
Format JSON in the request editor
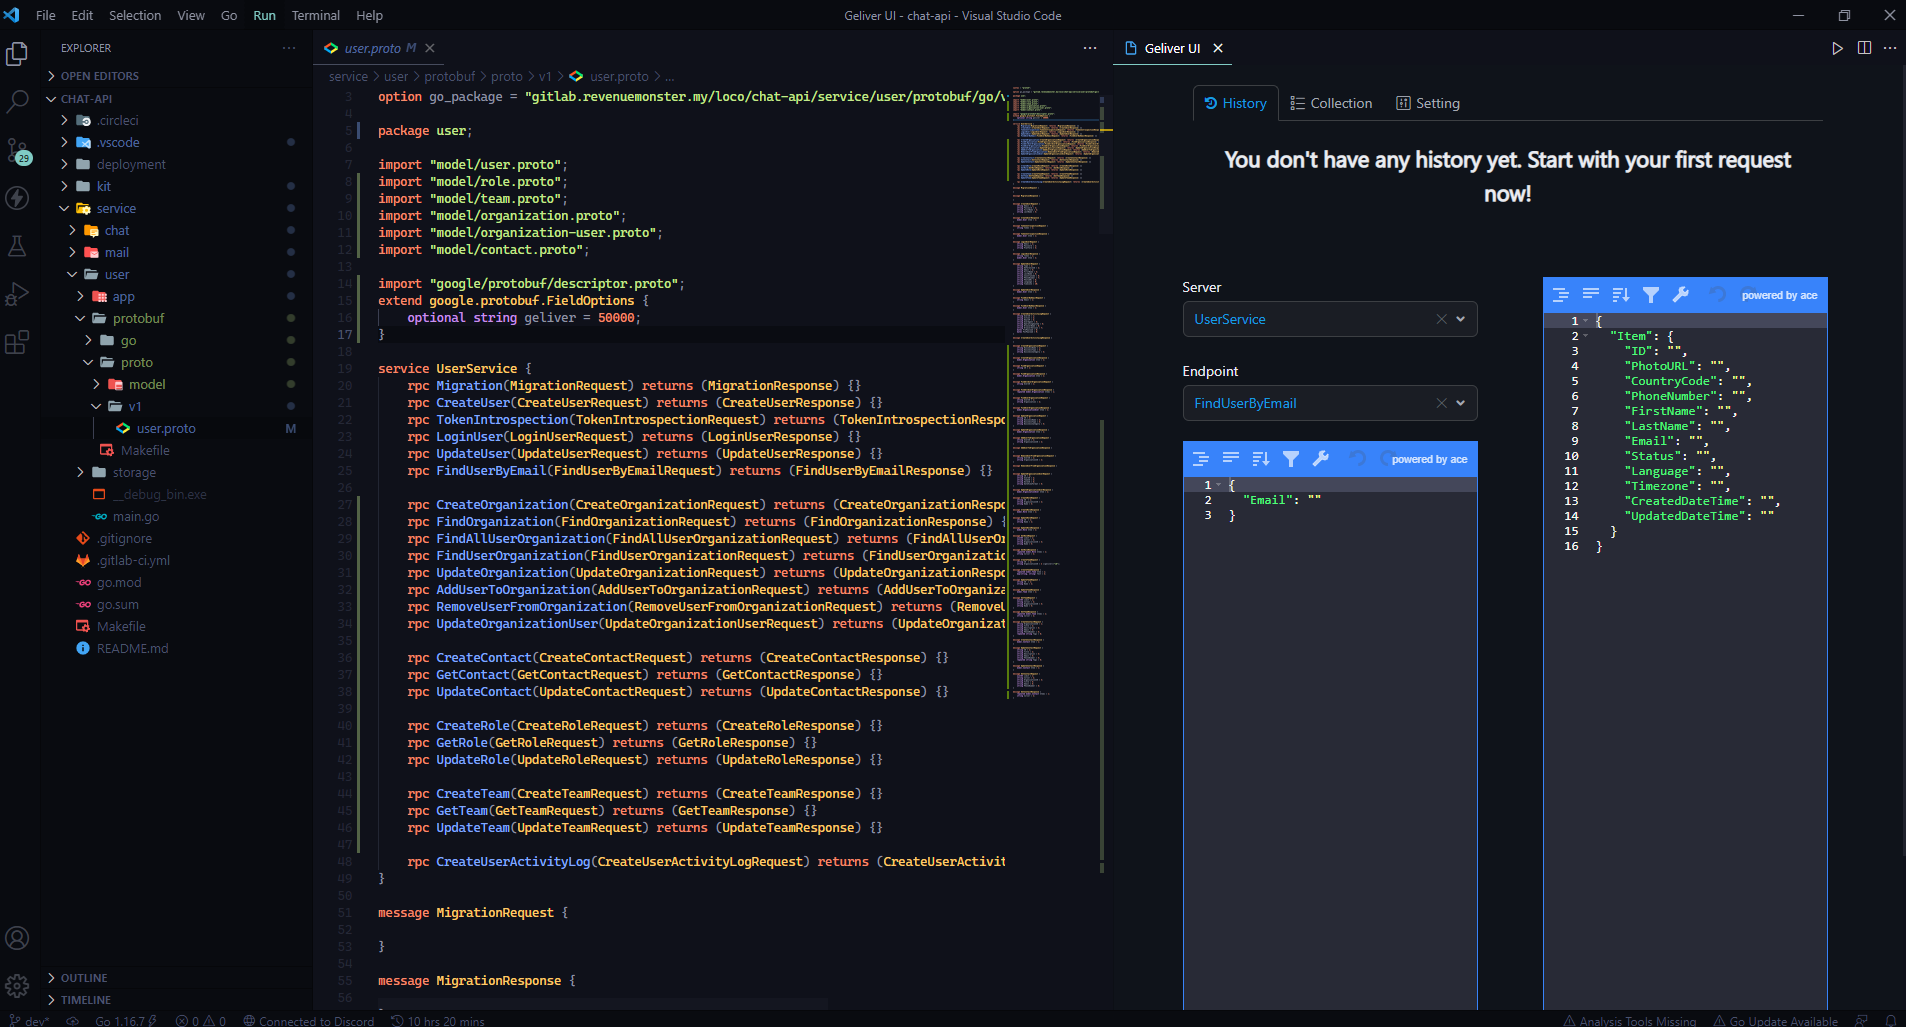[x=1201, y=459]
